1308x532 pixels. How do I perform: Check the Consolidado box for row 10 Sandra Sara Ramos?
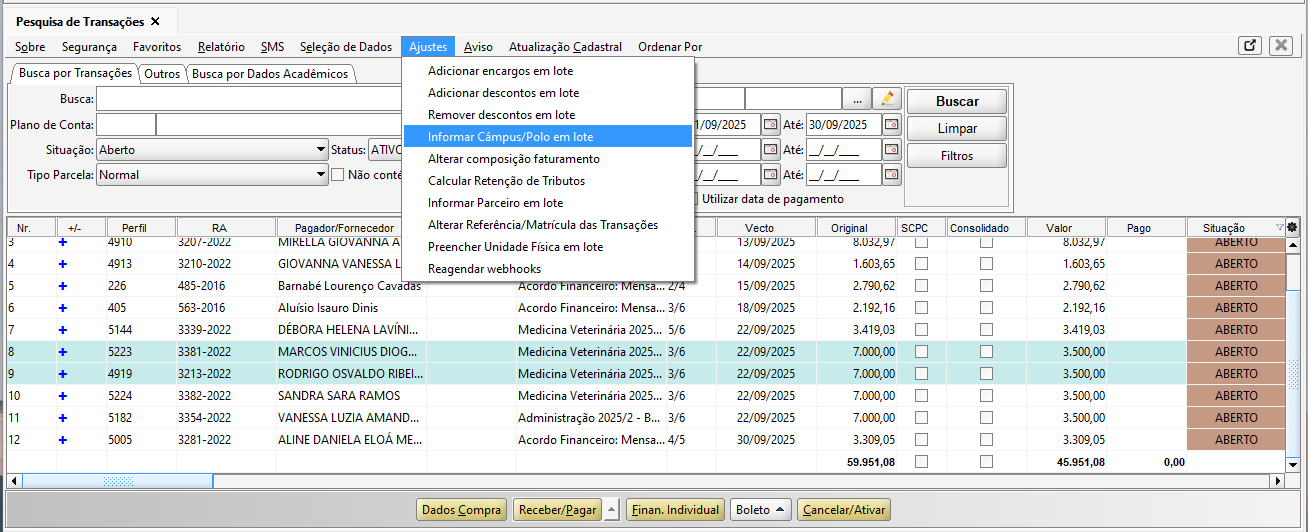click(986, 396)
